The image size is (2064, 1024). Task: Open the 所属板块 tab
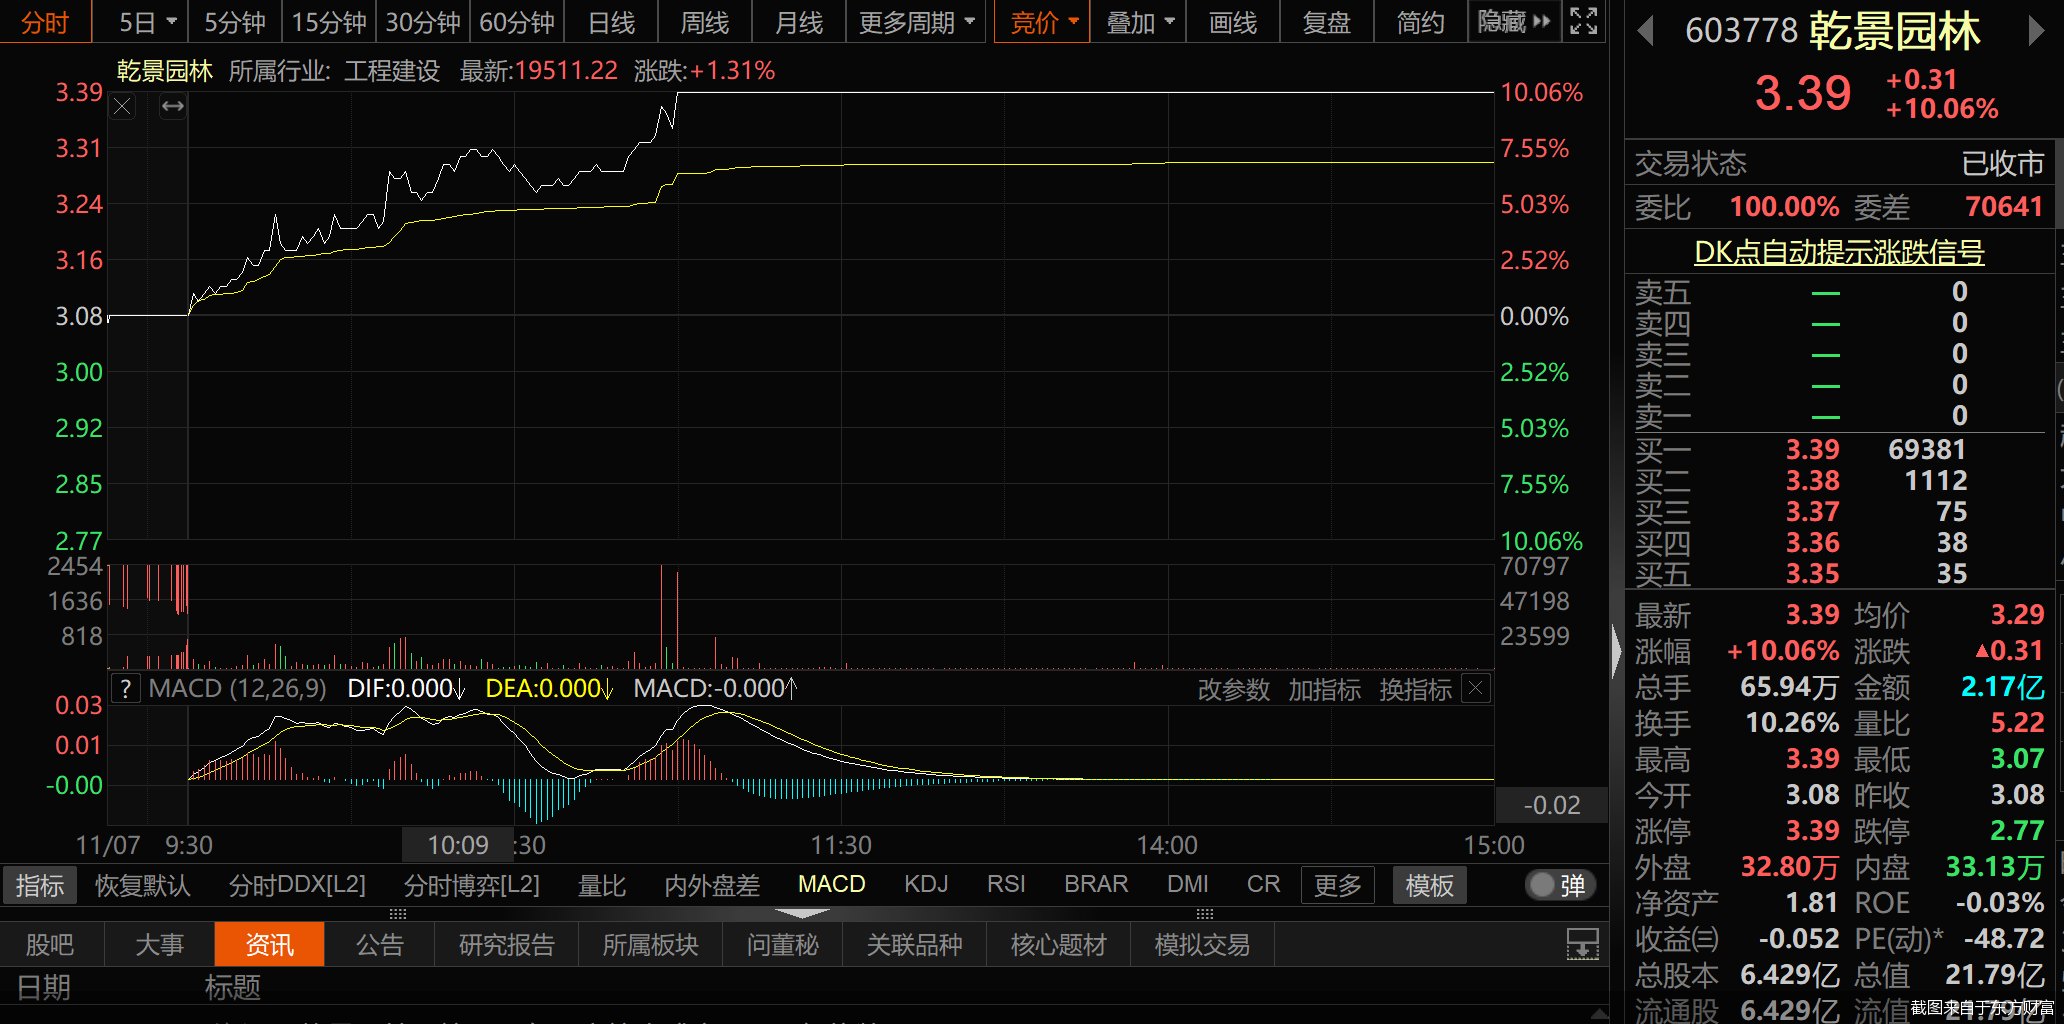tap(651, 944)
